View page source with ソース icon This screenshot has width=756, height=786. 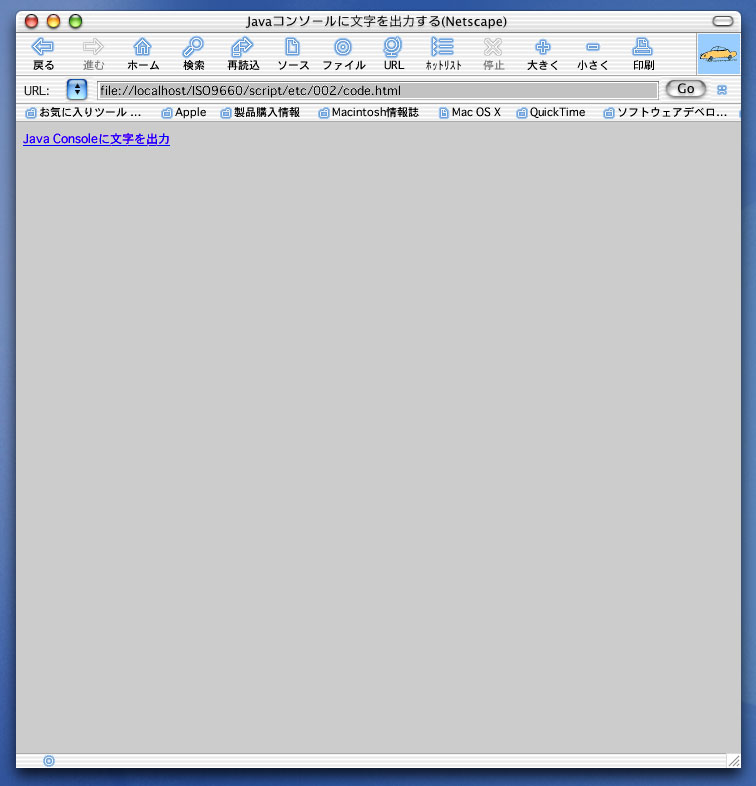(x=293, y=54)
